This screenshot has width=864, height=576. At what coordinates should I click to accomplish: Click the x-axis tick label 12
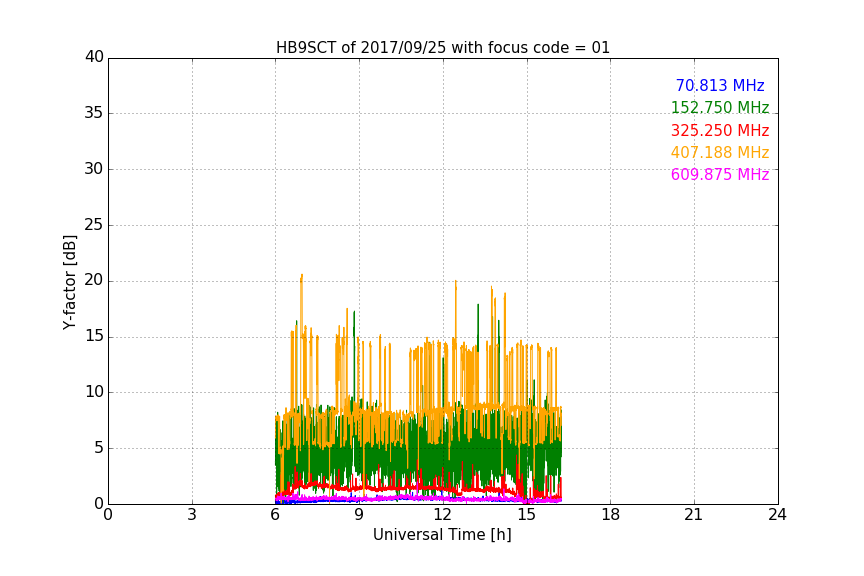point(442,515)
